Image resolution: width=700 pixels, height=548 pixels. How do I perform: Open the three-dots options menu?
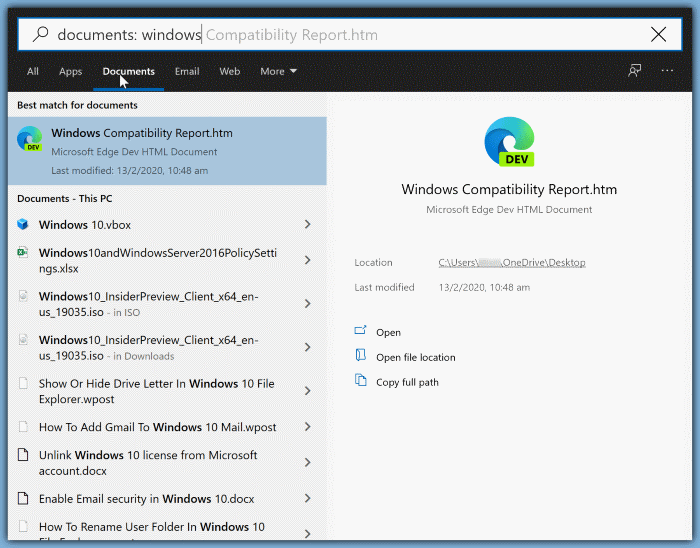tap(667, 71)
